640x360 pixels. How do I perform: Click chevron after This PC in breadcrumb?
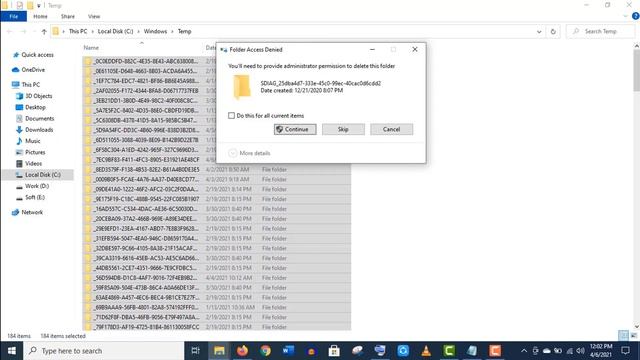(93, 31)
